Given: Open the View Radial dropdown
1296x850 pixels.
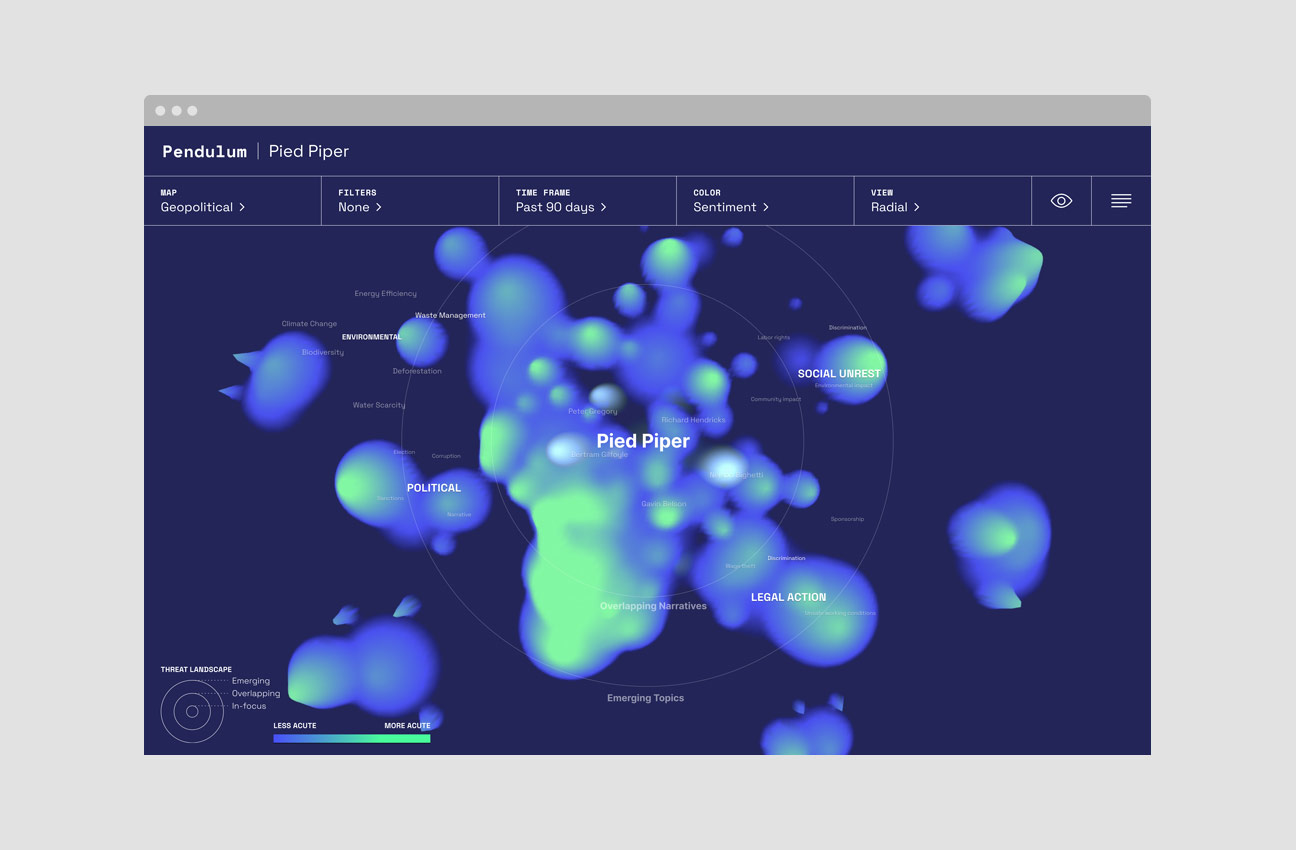Looking at the screenshot, I should tap(943, 201).
